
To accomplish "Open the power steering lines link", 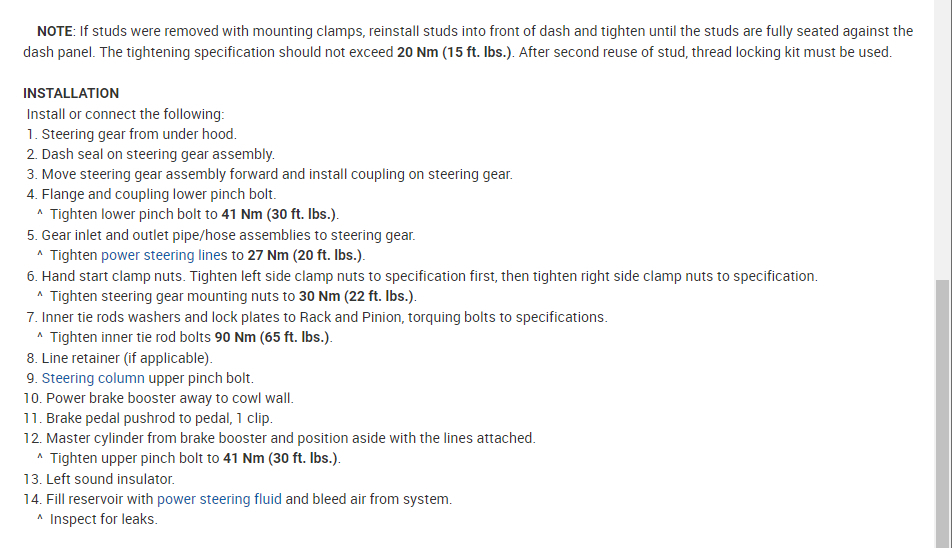I will [x=164, y=256].
